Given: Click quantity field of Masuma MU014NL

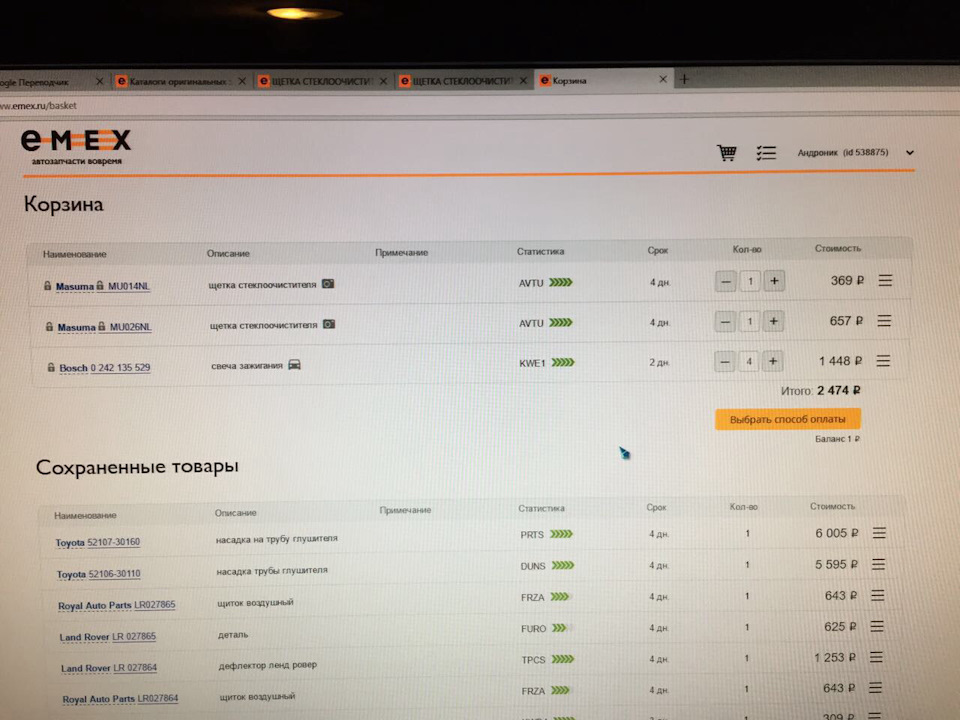Looking at the screenshot, I should [x=750, y=282].
